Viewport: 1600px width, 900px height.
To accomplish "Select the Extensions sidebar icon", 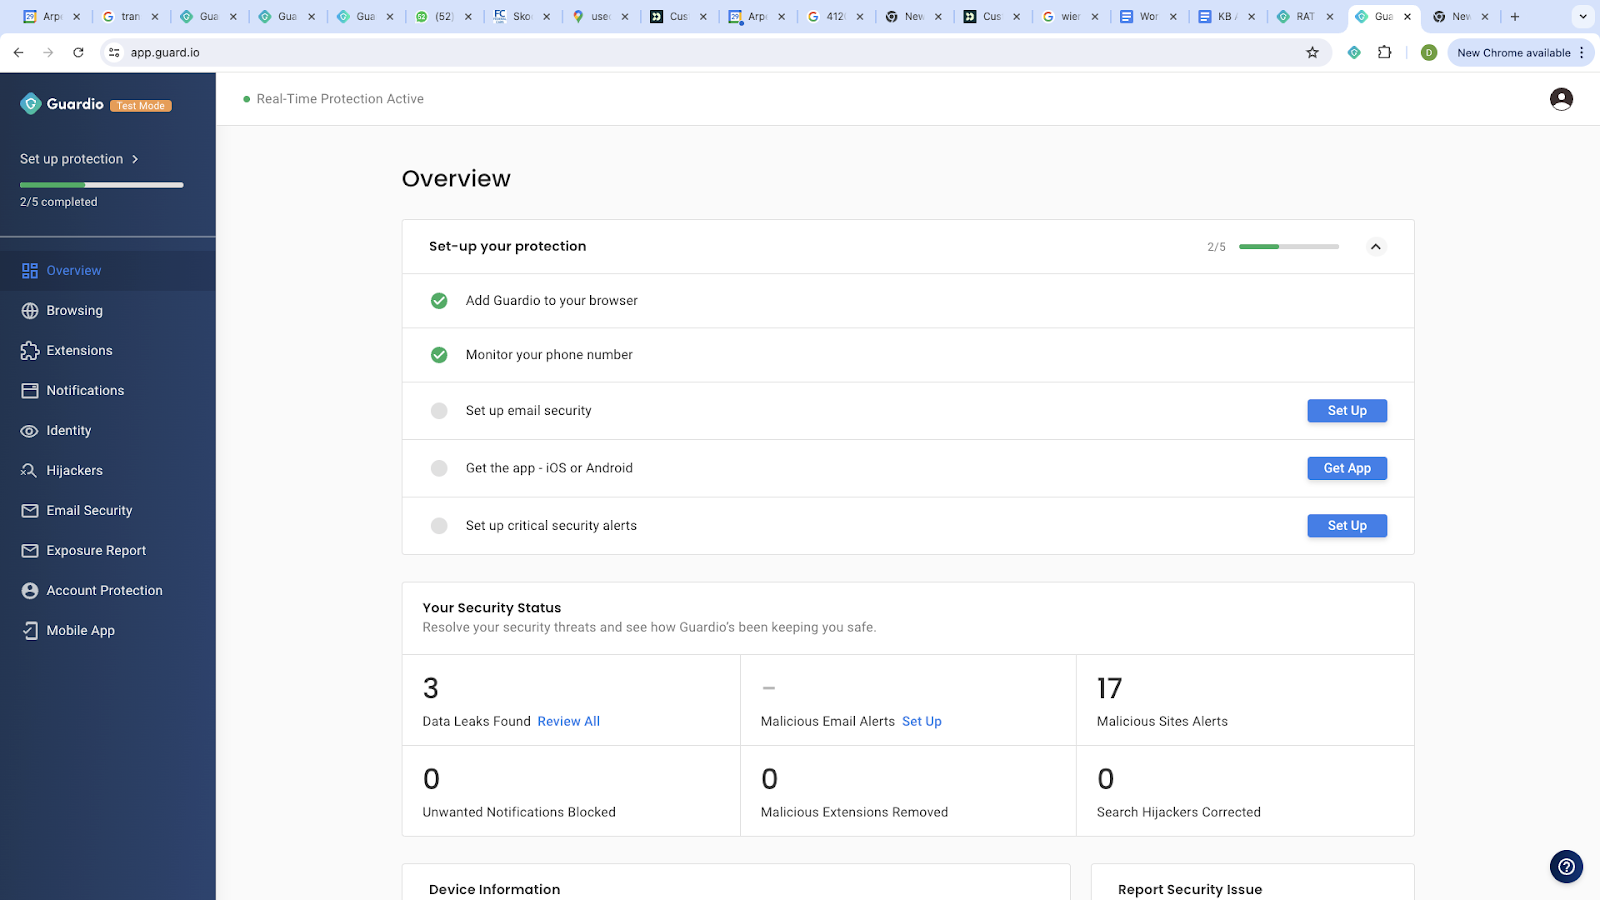I will (x=29, y=350).
